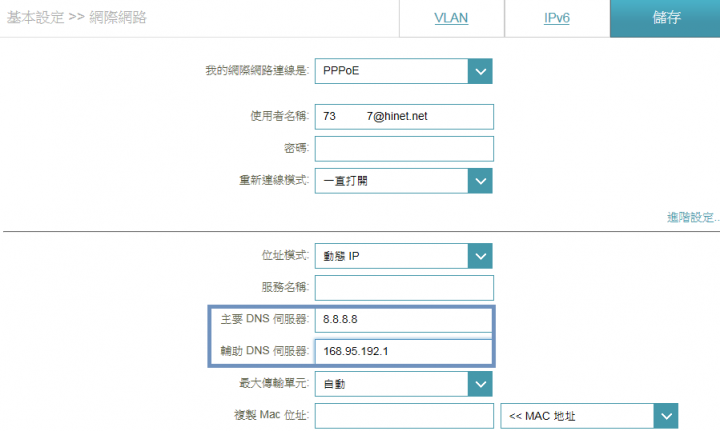This screenshot has height=431, width=720.
Task: Click the 基本設定 >> 網際網路 breadcrumb text
Action: pos(77,17)
